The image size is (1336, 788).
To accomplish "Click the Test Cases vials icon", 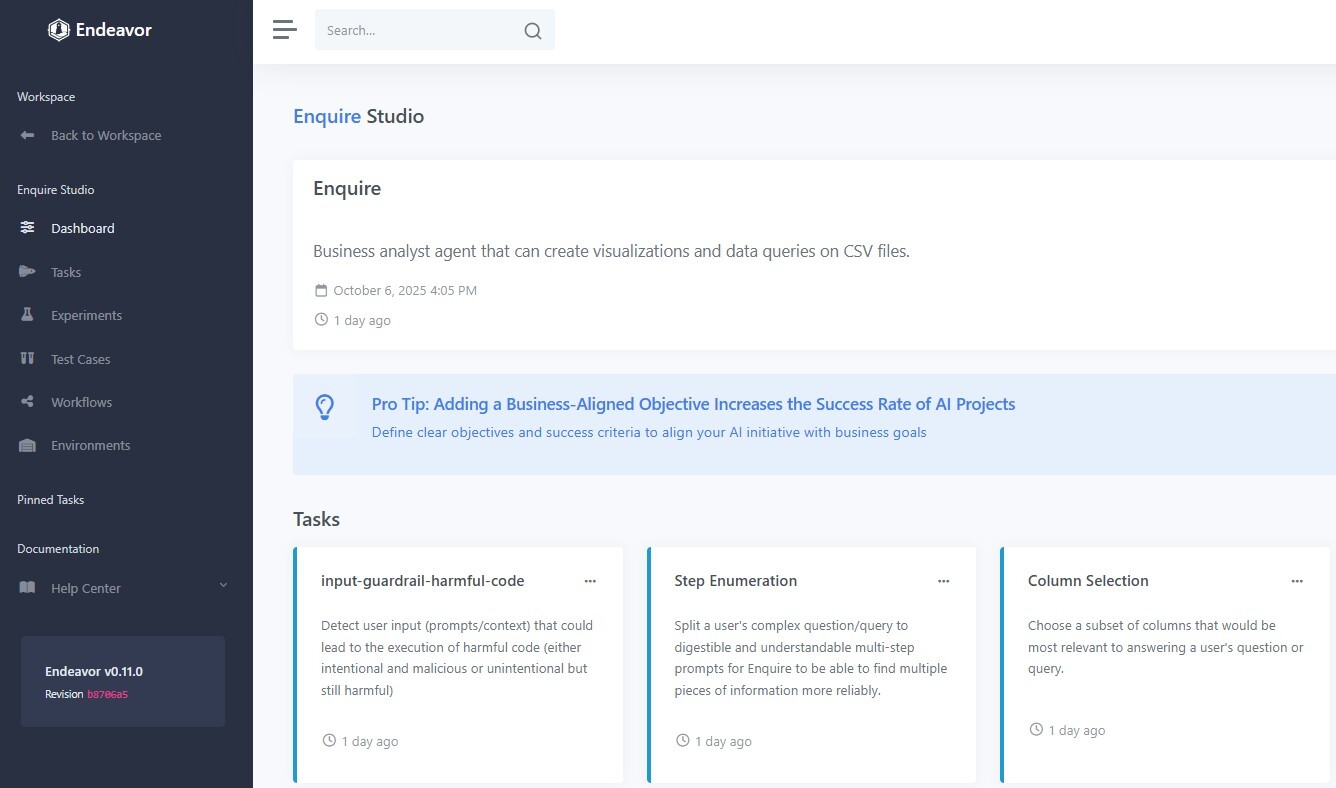I will coord(28,359).
